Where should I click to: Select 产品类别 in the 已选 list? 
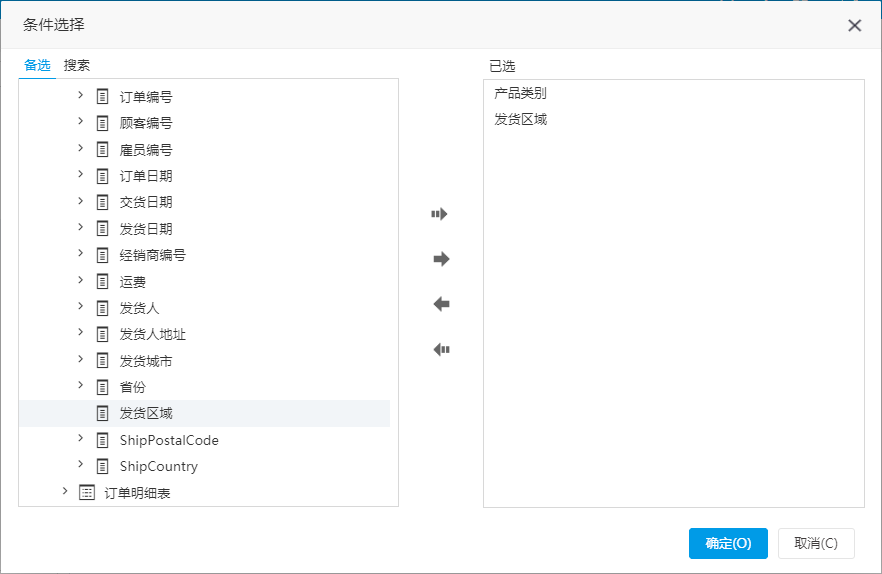[x=520, y=93]
